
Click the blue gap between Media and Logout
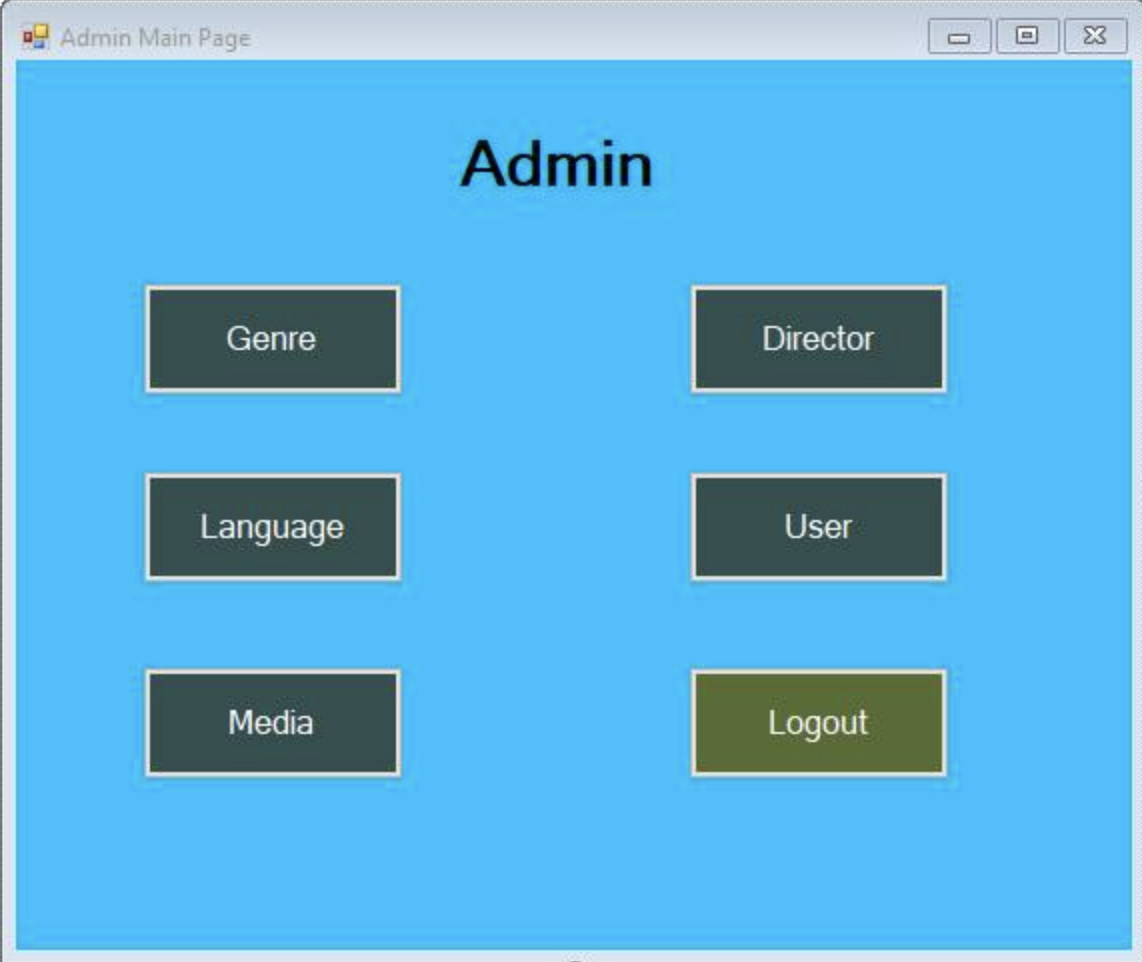[545, 723]
